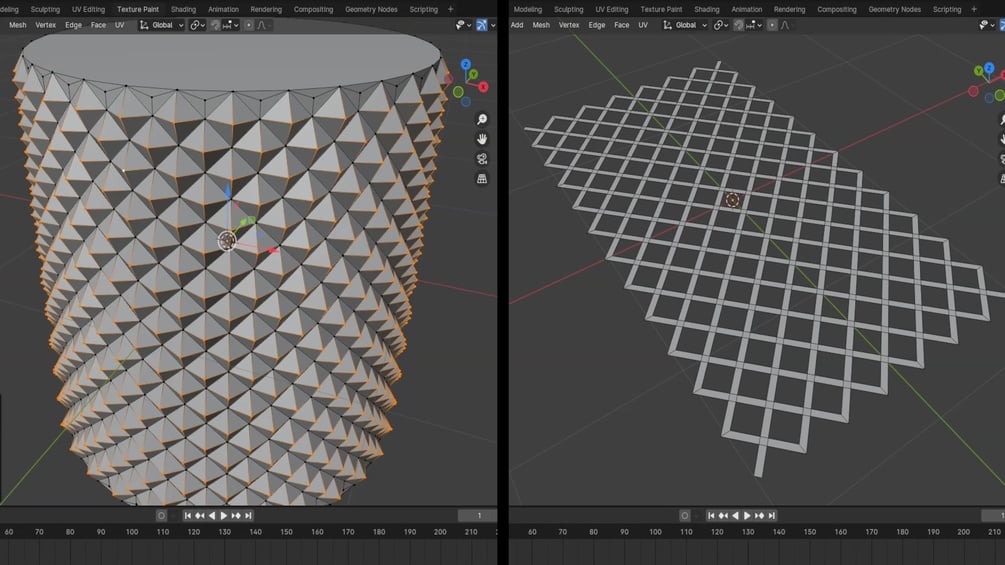Open Mesh menu in left window

point(18,25)
